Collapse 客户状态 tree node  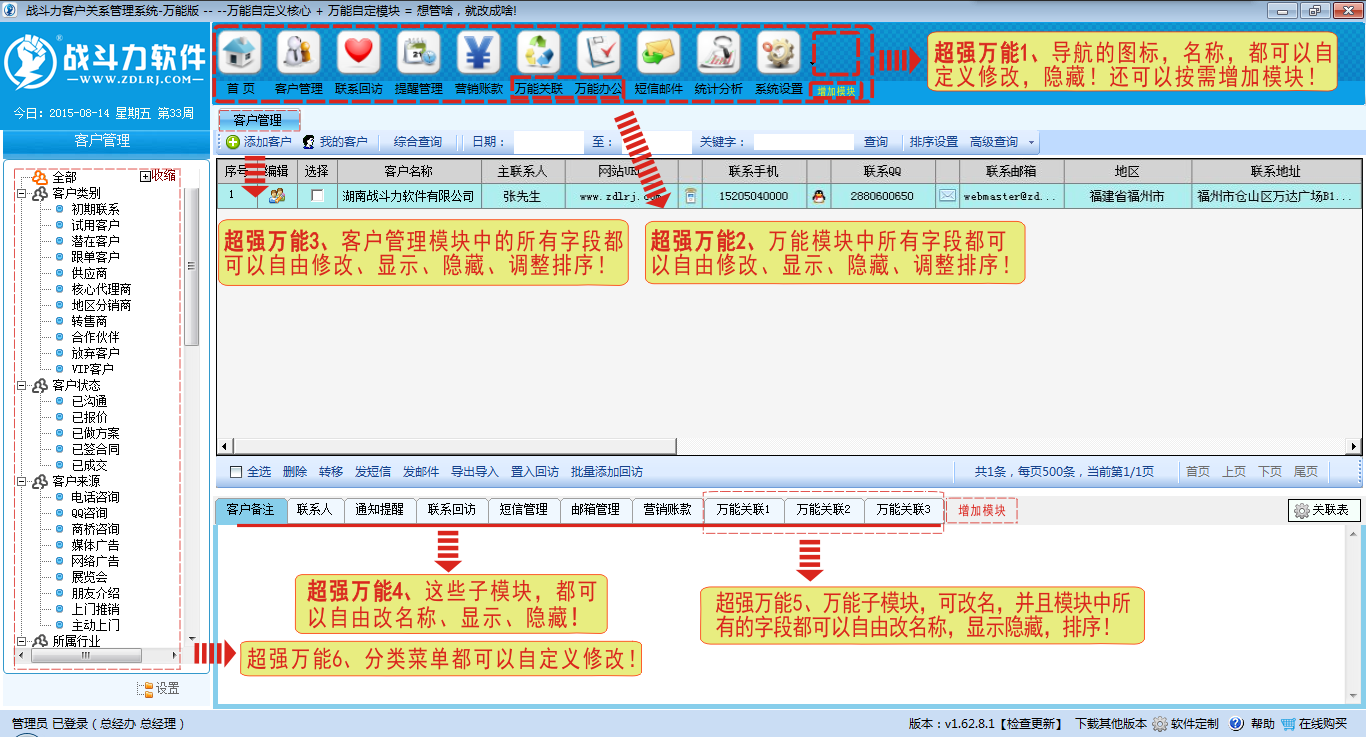coord(21,386)
